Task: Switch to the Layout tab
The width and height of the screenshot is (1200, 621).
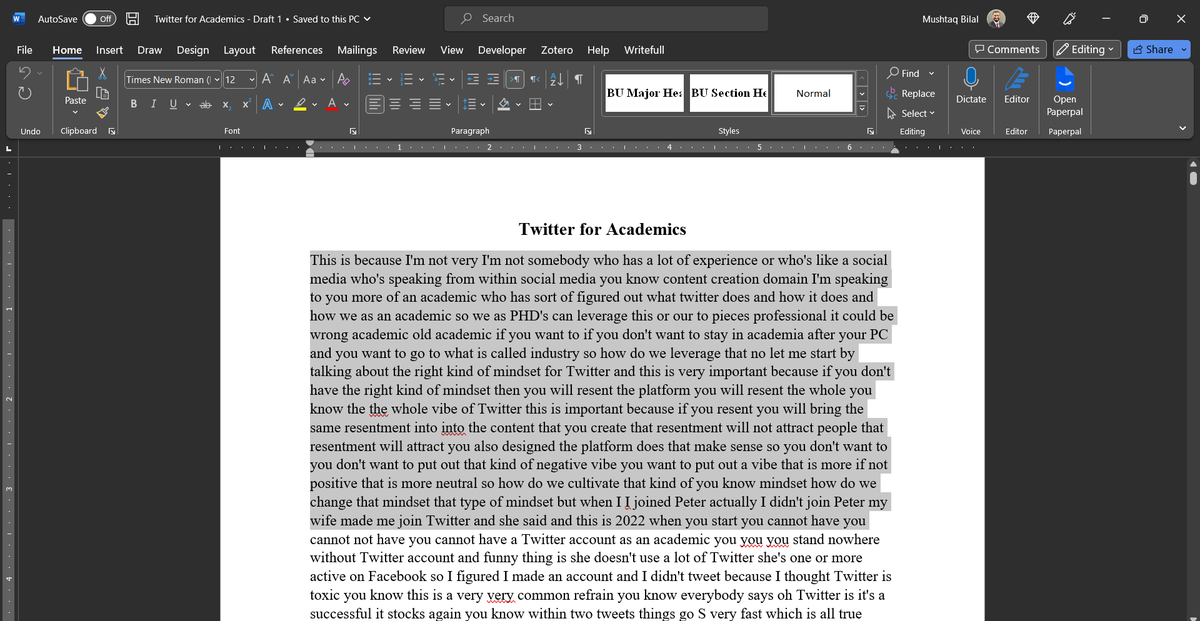Action: pyautogui.click(x=239, y=49)
